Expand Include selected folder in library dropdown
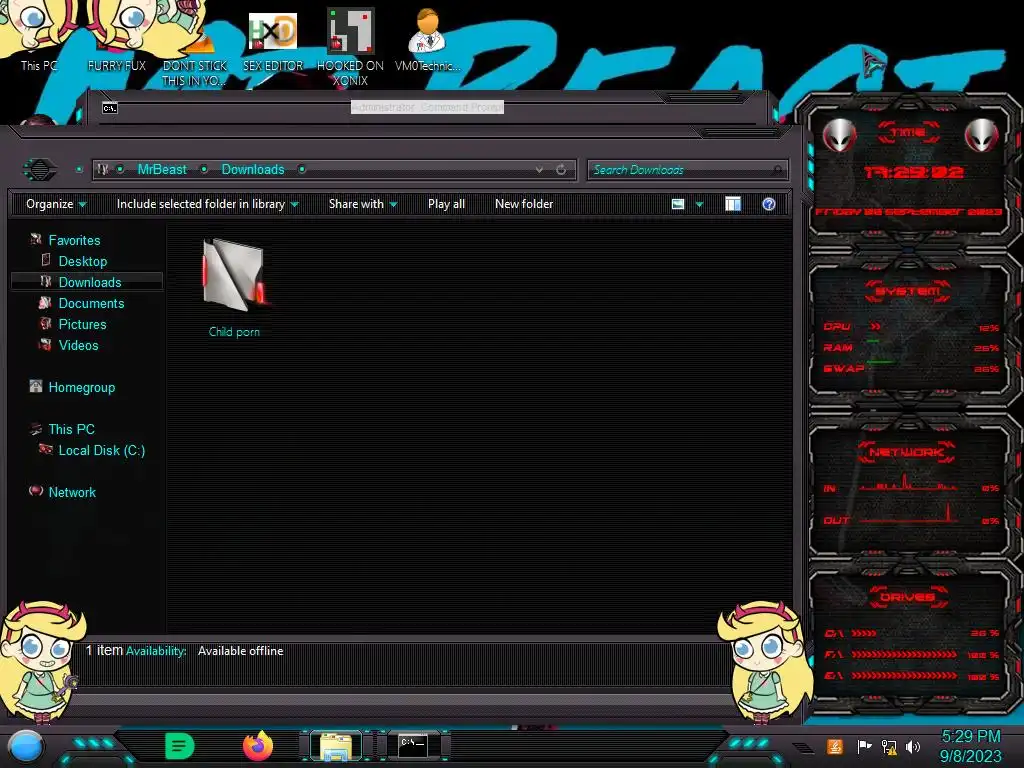 (208, 204)
